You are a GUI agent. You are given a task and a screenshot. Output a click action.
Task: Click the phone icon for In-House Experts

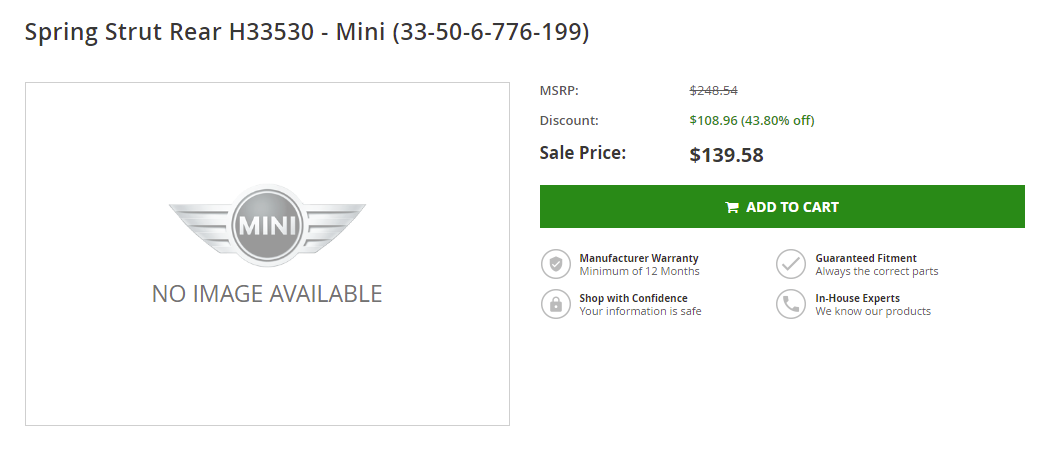(x=791, y=304)
